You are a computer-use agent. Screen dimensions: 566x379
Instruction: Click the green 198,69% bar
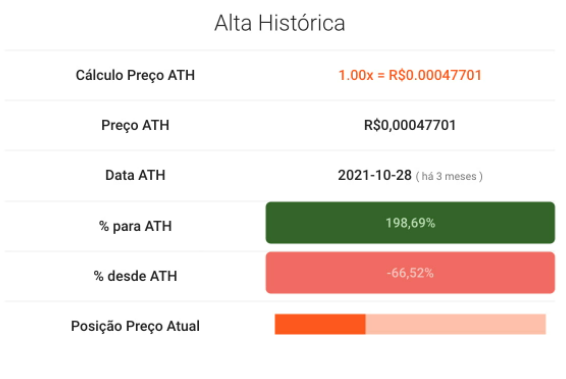[410, 223]
